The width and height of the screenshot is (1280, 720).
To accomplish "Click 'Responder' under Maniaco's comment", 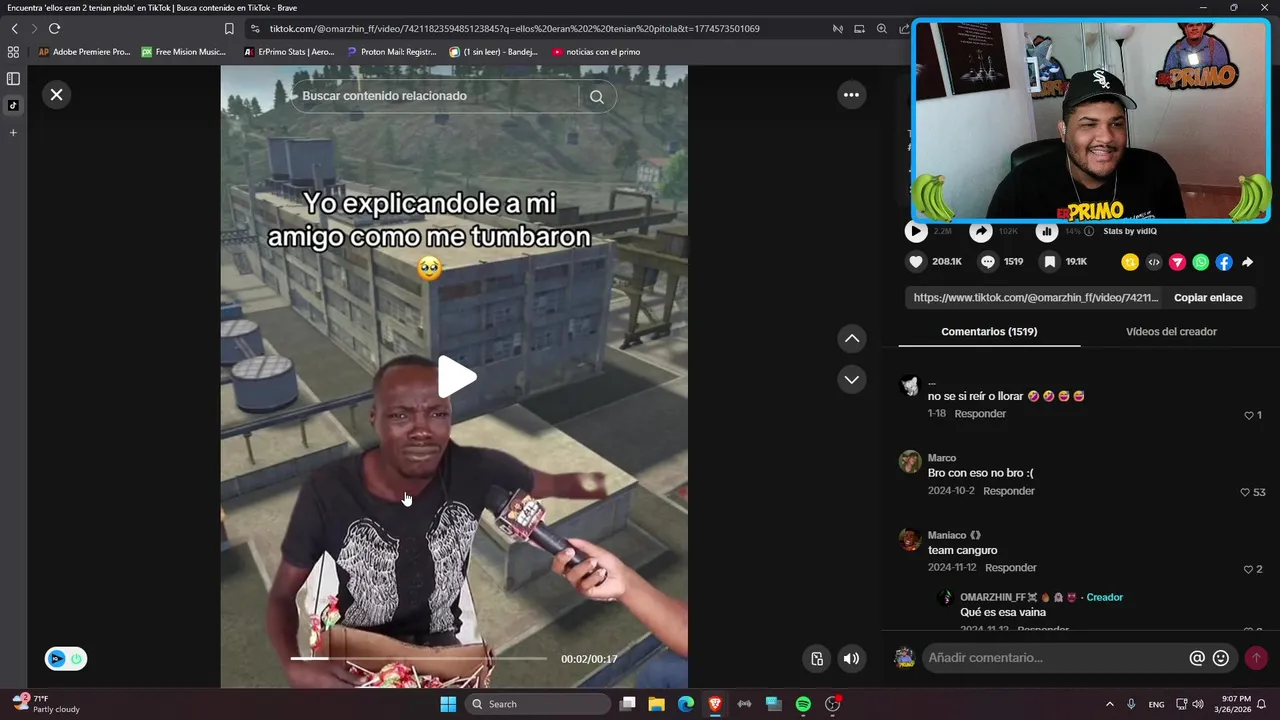I will 1011,568.
